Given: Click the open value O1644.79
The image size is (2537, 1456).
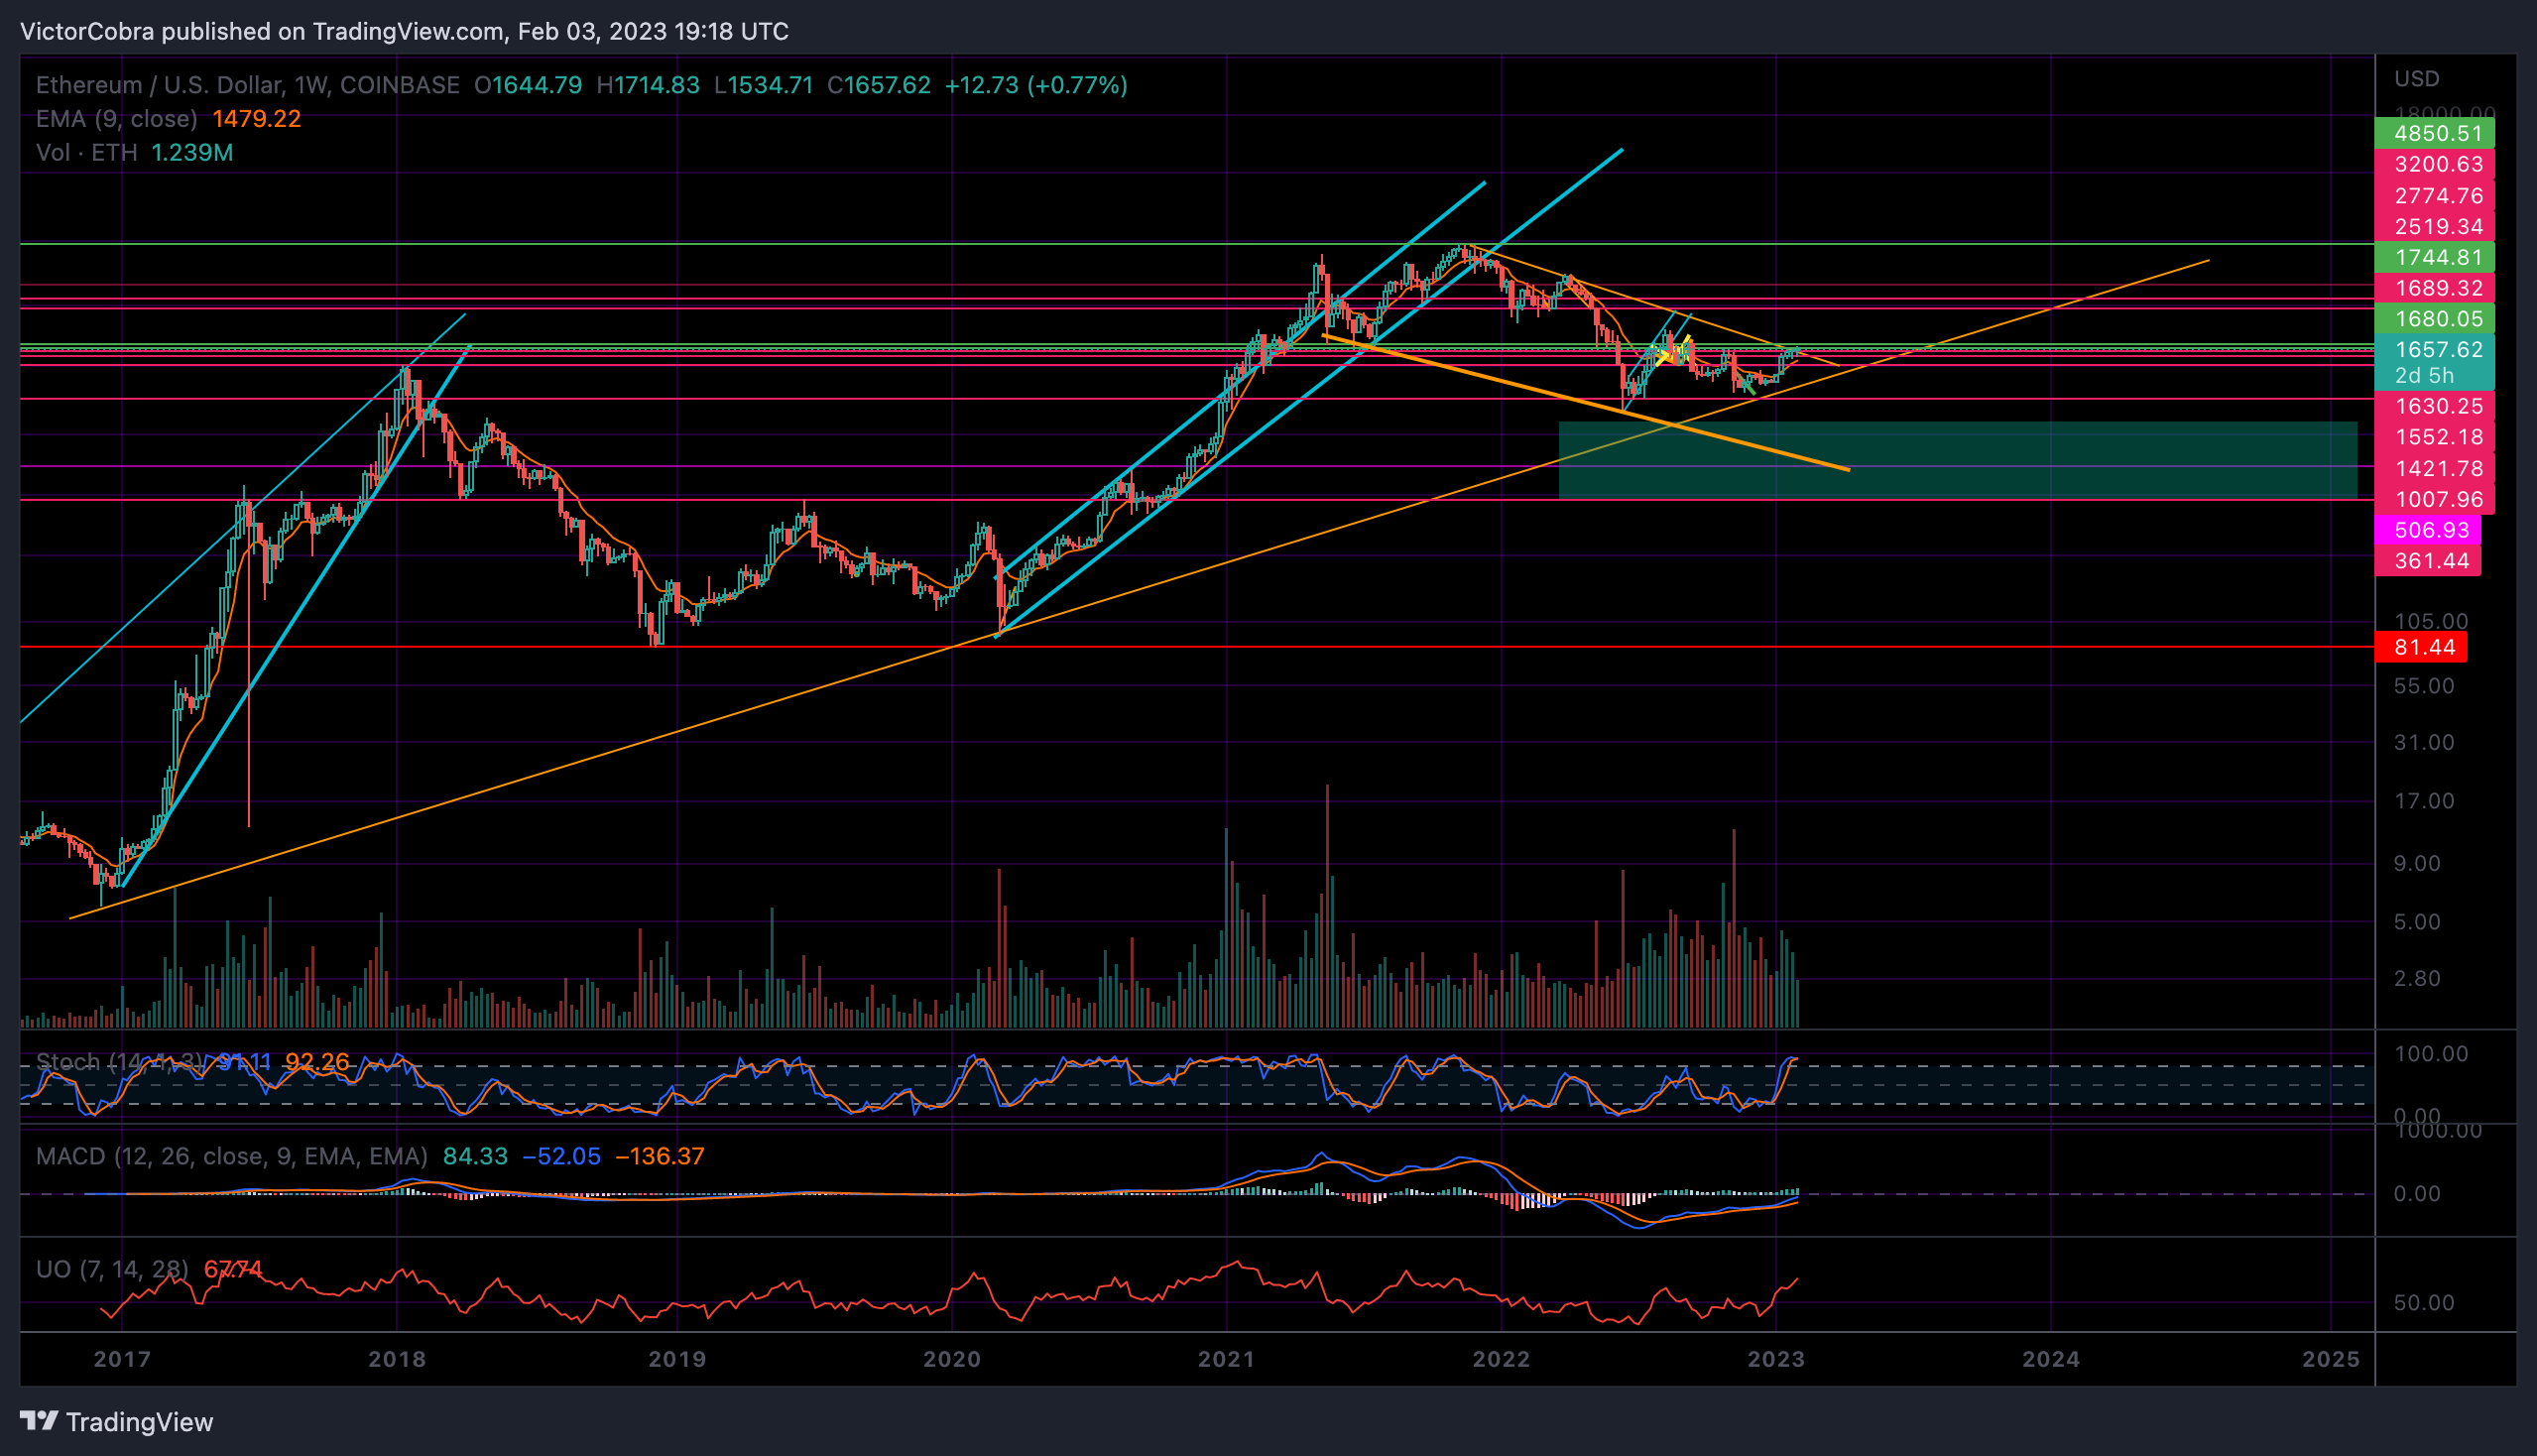Looking at the screenshot, I should pyautogui.click(x=528, y=85).
